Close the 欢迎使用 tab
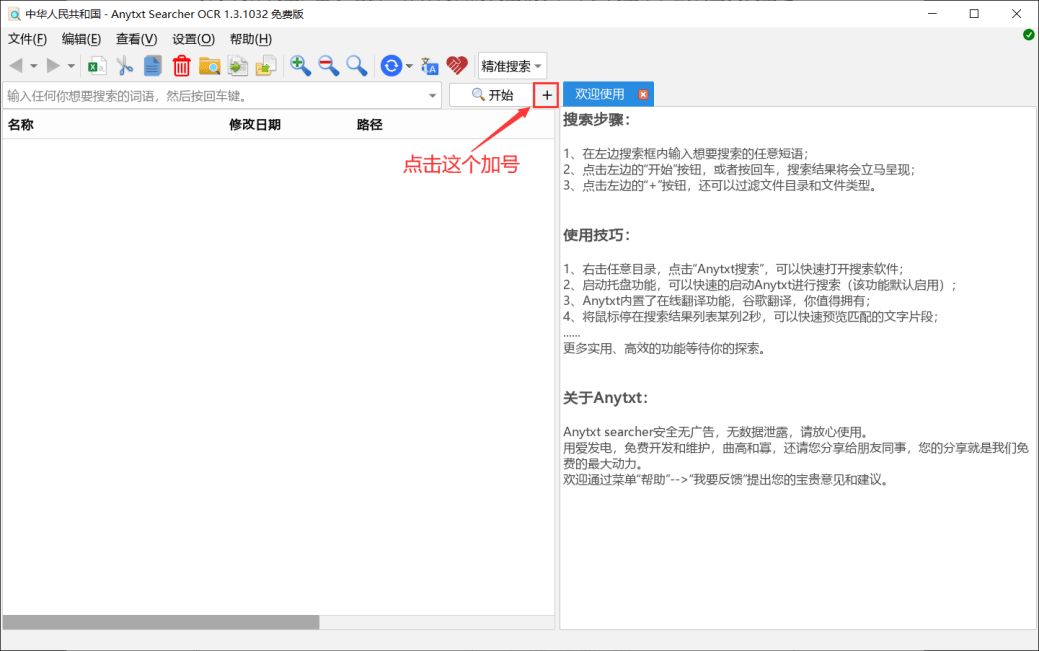Screen dimensions: 1039x651 (x=643, y=95)
